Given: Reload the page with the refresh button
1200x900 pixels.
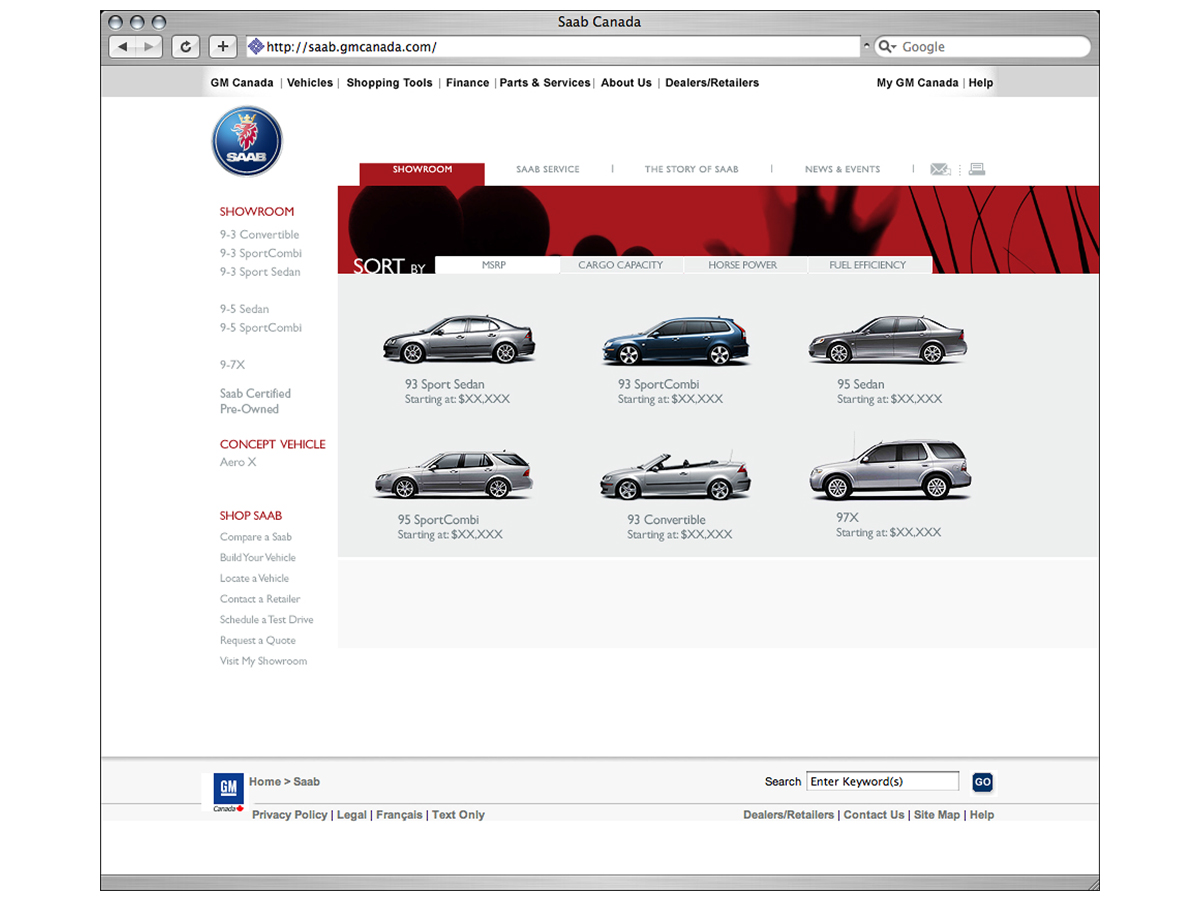Looking at the screenshot, I should tap(185, 47).
